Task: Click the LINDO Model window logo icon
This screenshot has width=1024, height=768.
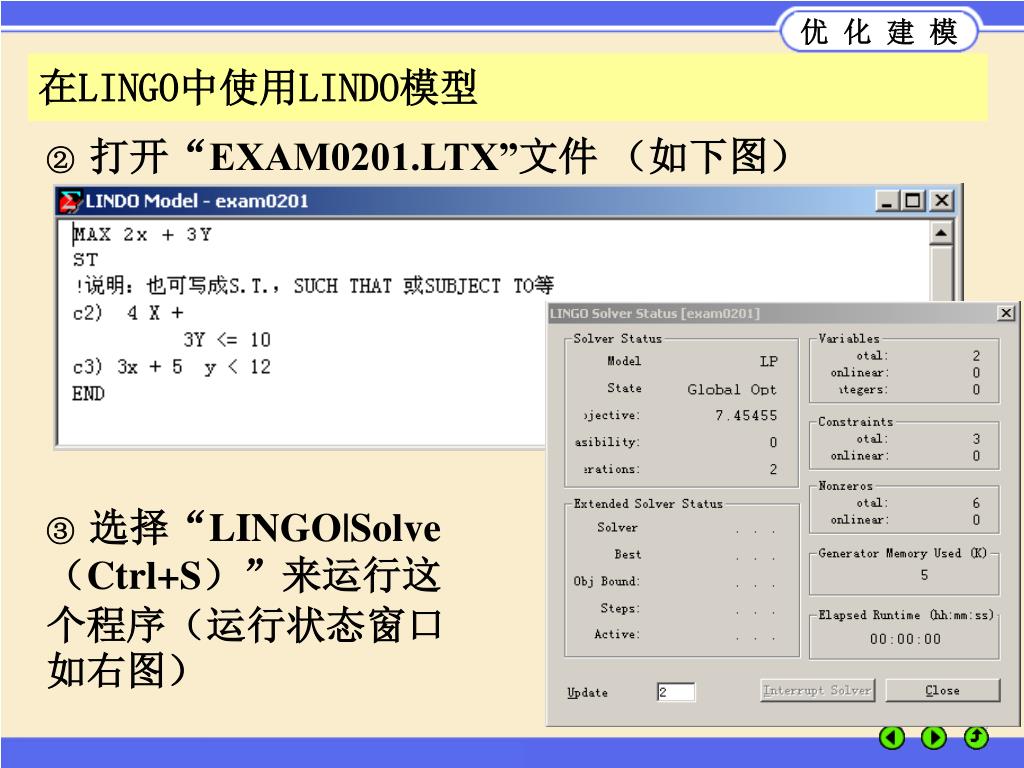Action: pyautogui.click(x=71, y=201)
